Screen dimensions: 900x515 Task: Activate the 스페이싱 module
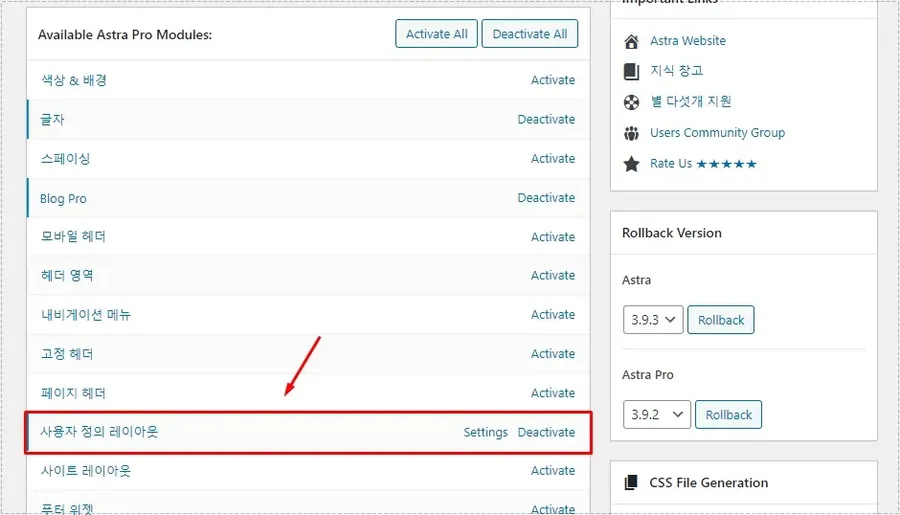[x=553, y=158]
